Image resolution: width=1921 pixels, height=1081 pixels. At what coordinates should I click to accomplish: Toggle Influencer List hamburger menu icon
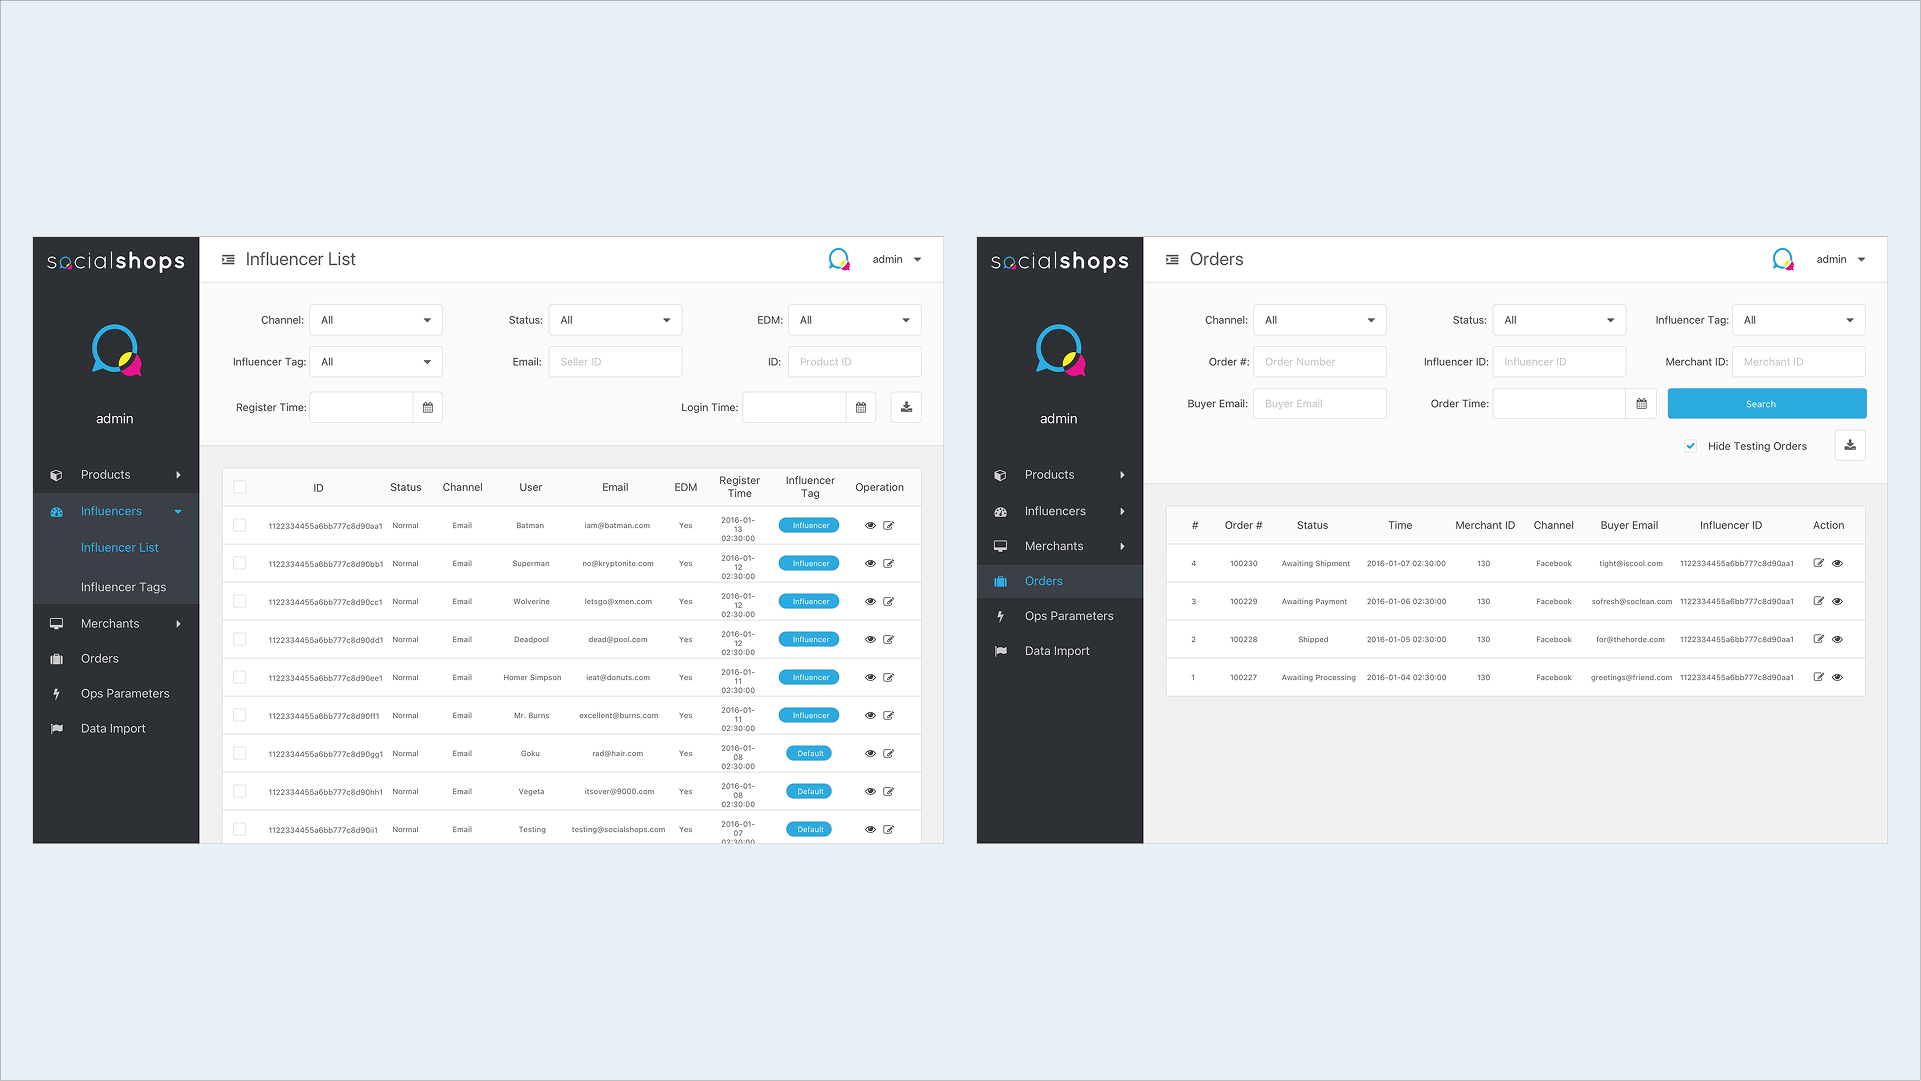click(x=228, y=260)
